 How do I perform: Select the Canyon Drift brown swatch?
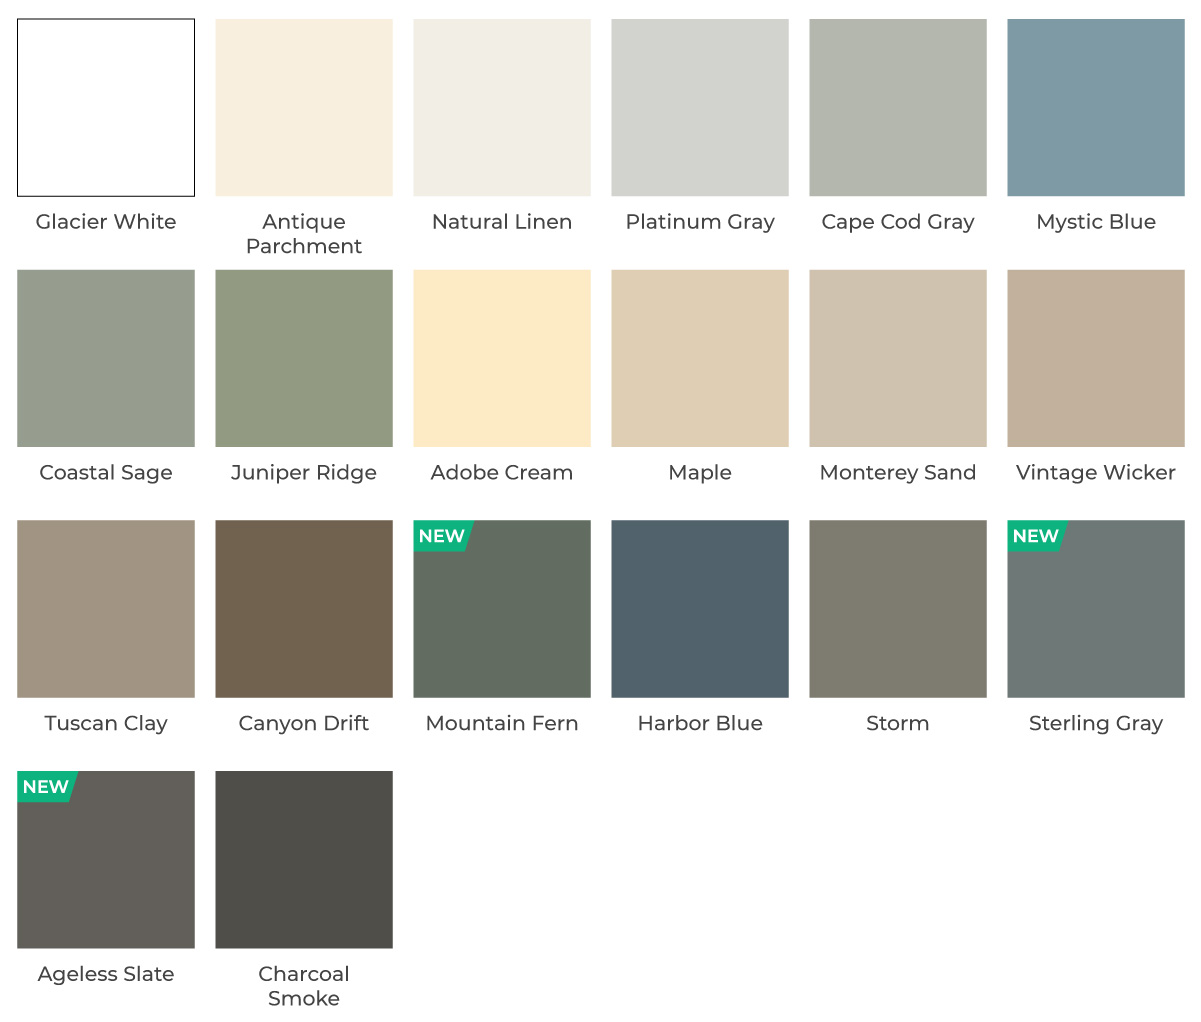coord(303,607)
